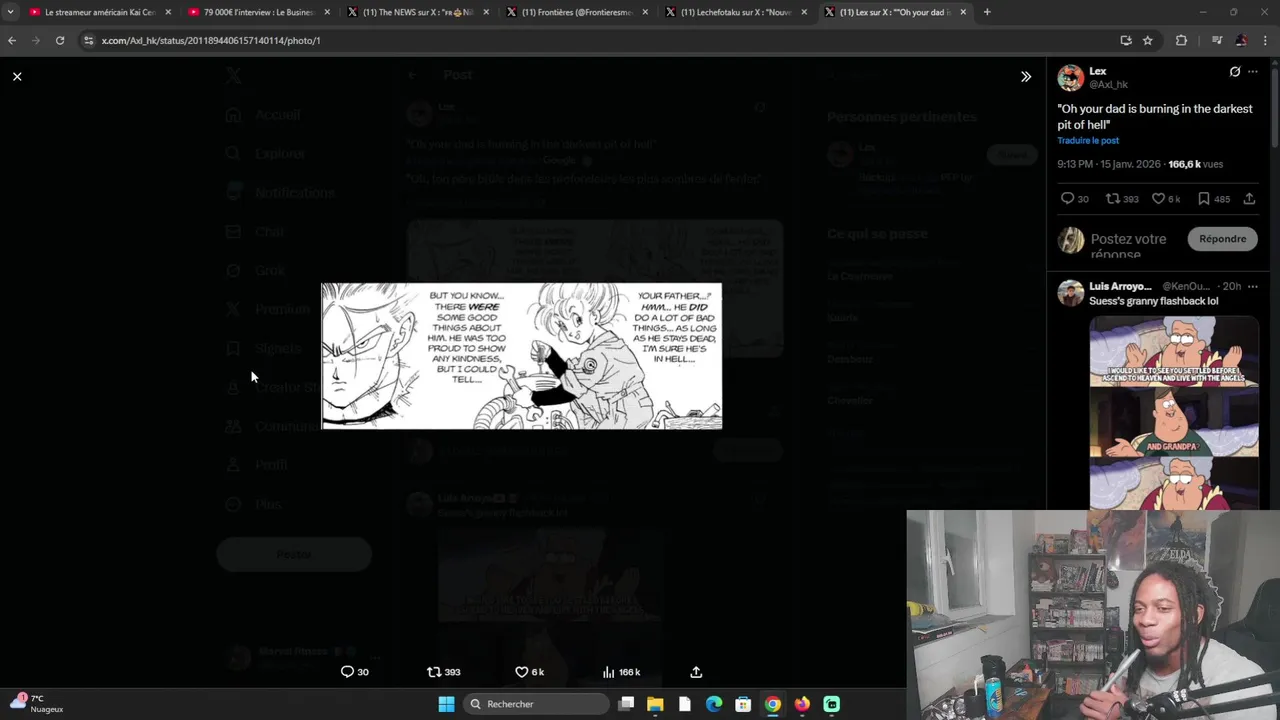Open a new browser tab
1280x720 pixels.
pyautogui.click(x=987, y=12)
